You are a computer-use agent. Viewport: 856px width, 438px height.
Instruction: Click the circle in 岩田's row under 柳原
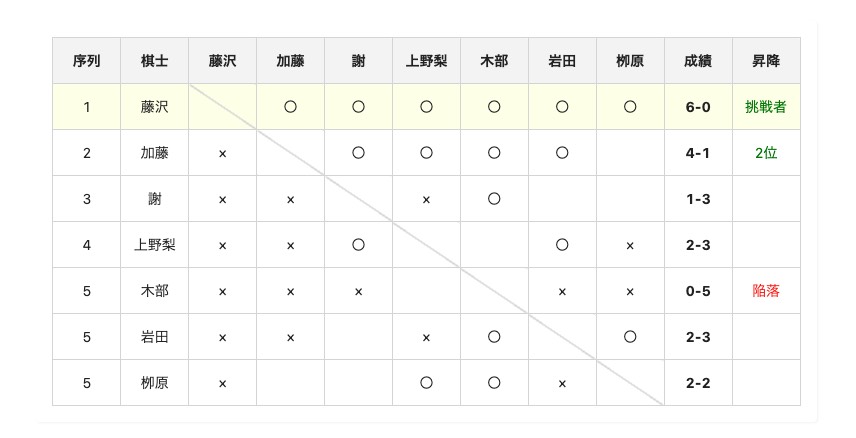[x=630, y=337]
